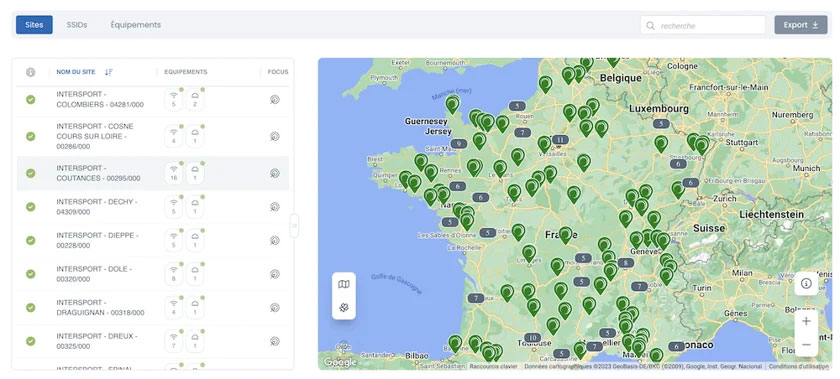Click the green status check for INTERSPORT - DECHY
The height and width of the screenshot is (379, 840).
31,207
